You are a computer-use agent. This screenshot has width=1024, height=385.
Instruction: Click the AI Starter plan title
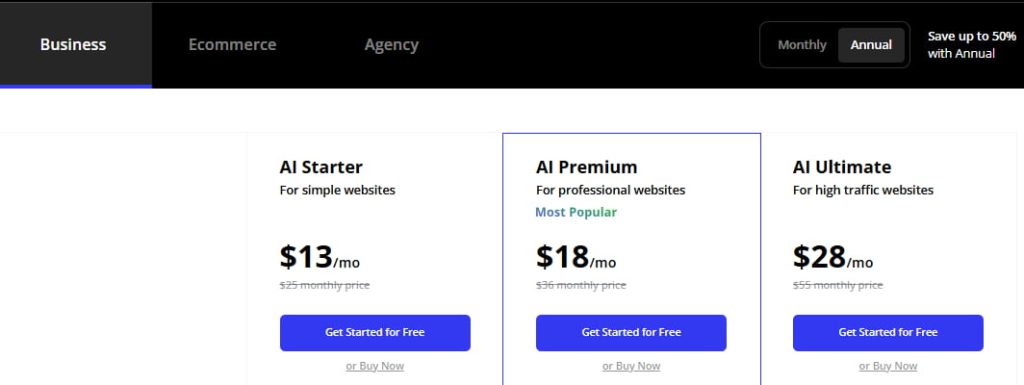click(321, 167)
